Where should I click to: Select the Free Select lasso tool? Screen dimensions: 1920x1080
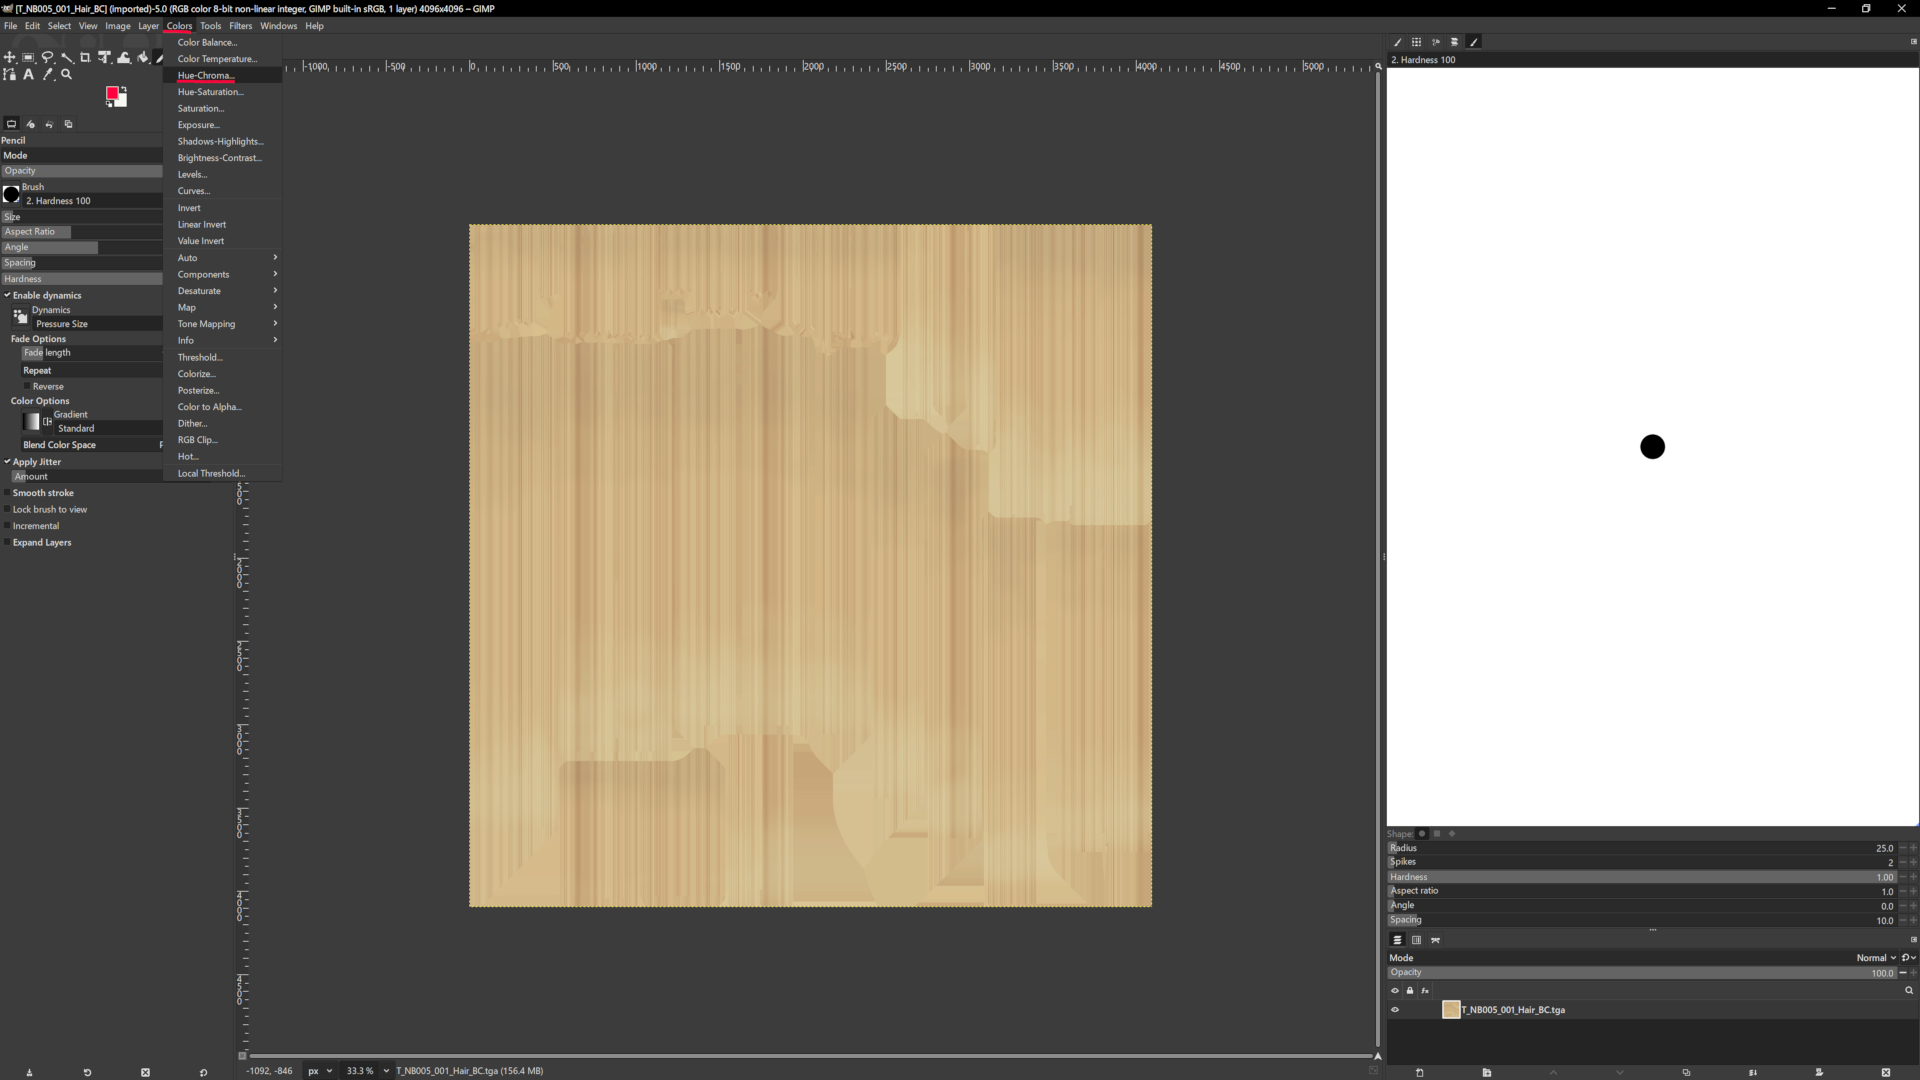click(x=47, y=58)
